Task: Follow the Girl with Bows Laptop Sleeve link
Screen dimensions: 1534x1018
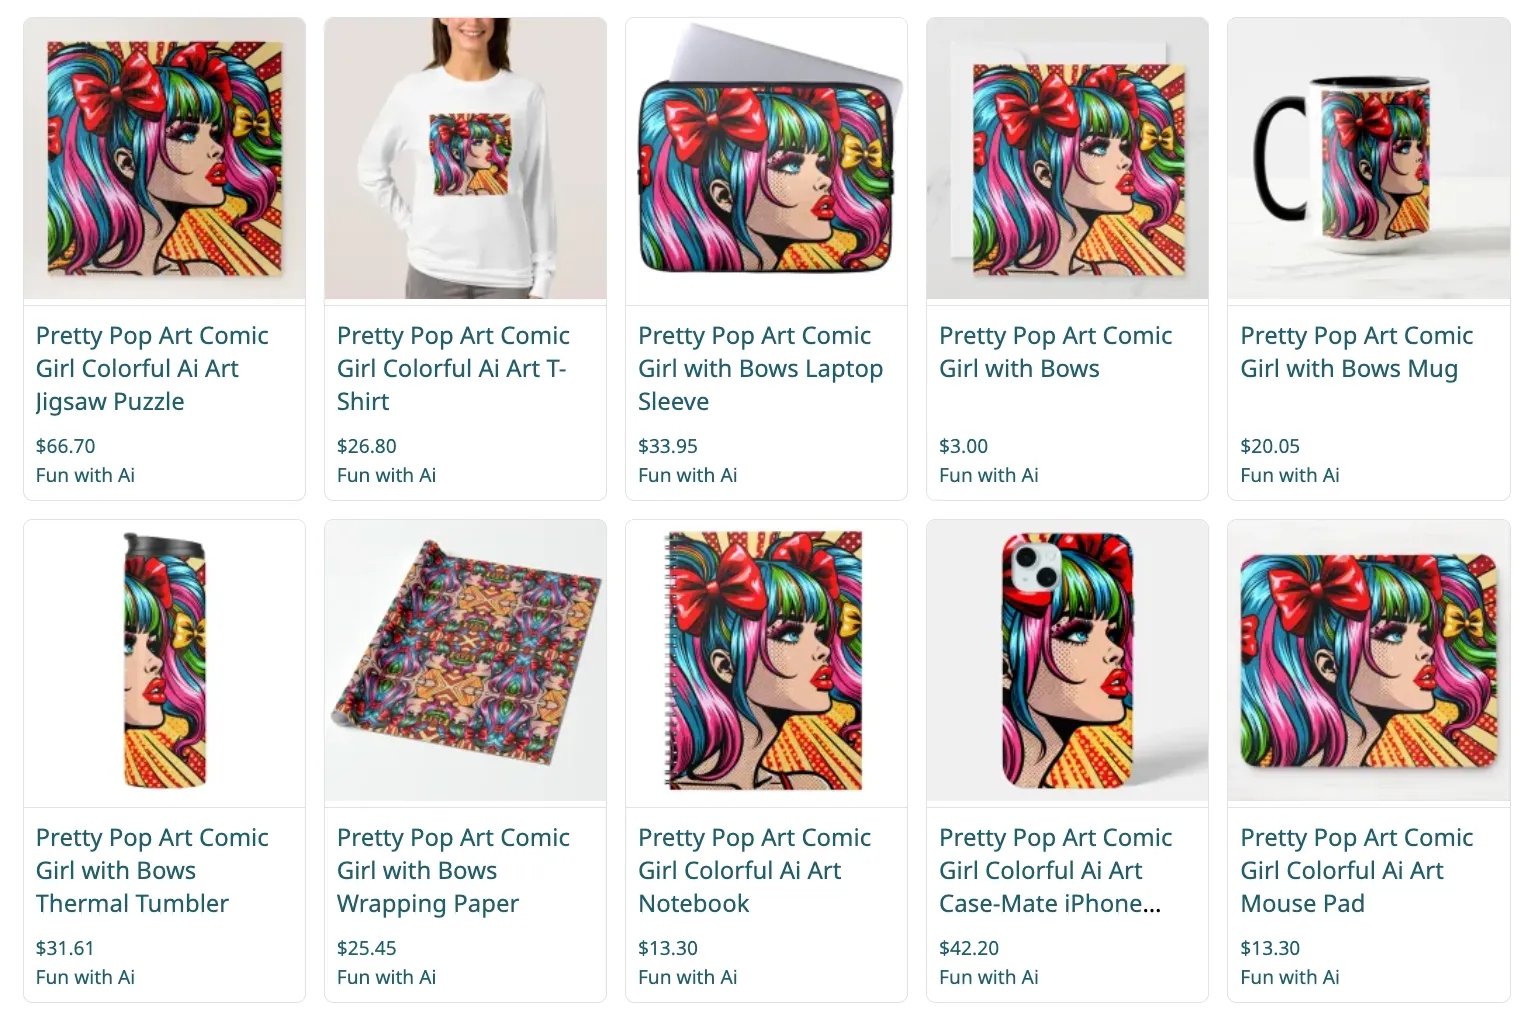Action: [760, 368]
